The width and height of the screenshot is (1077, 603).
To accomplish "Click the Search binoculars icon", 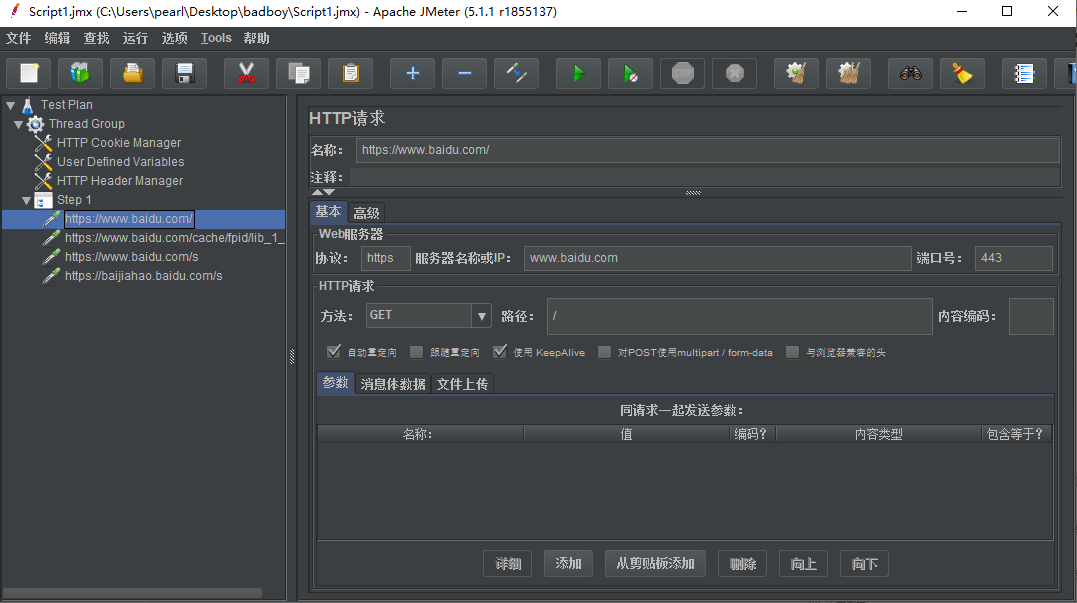I will [911, 73].
